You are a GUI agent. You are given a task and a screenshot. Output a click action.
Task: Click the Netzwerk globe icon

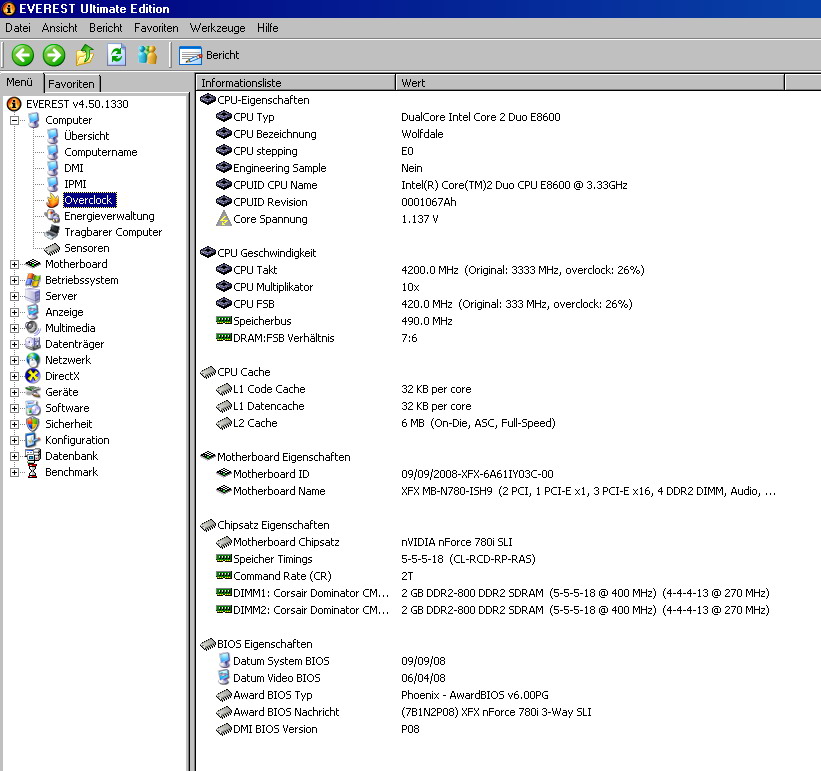[32, 360]
